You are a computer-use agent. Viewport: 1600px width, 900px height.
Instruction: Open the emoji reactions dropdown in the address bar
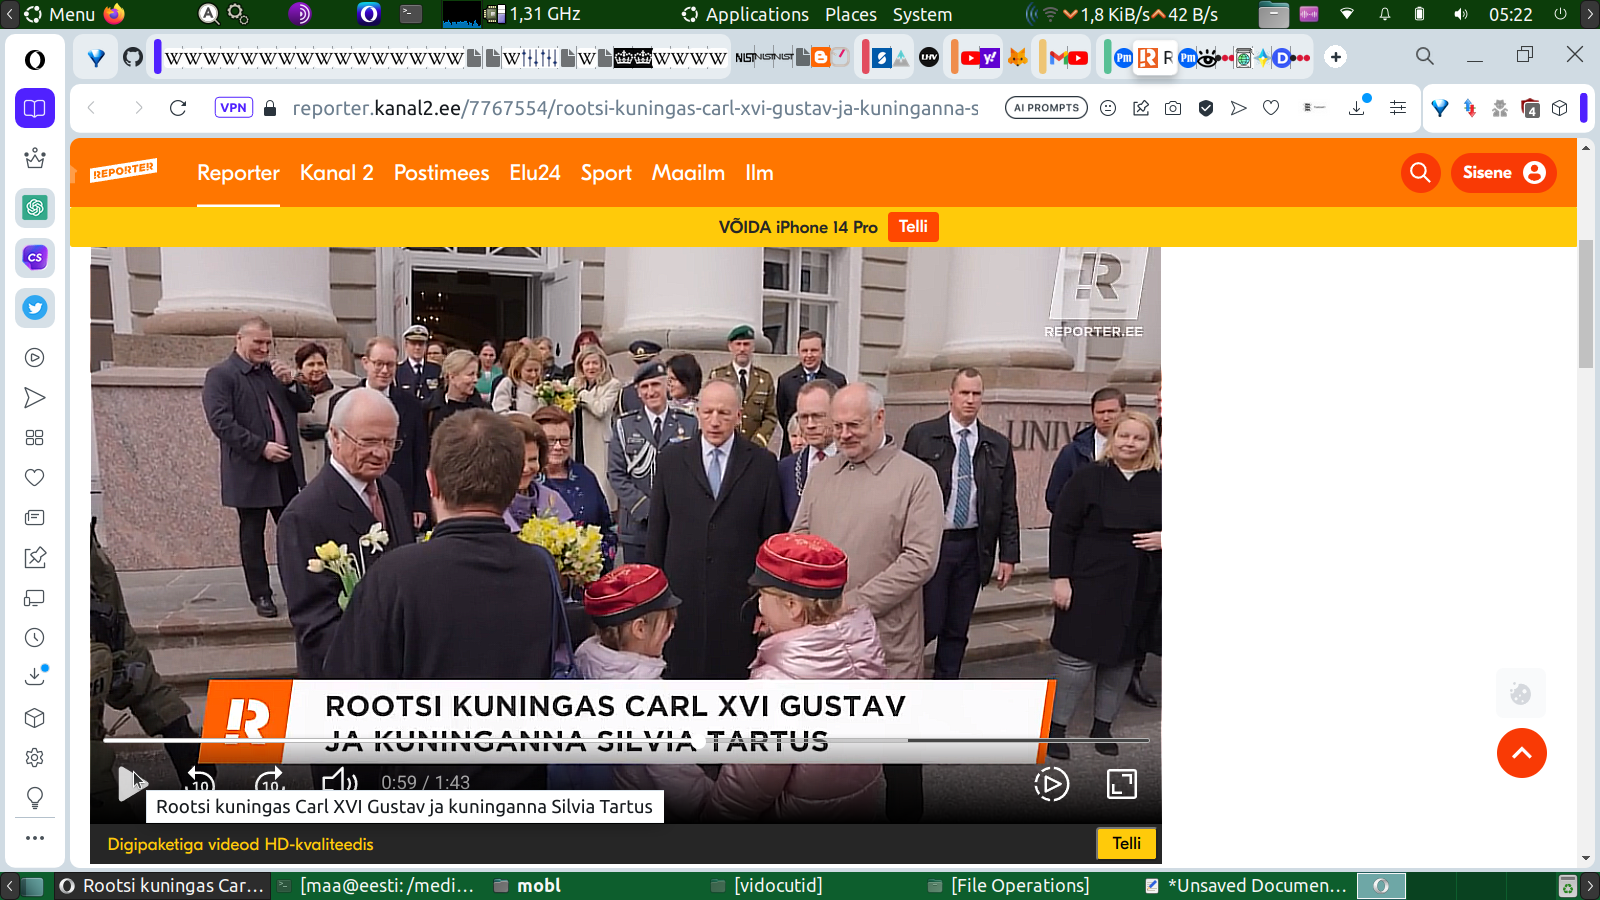pyautogui.click(x=1108, y=108)
